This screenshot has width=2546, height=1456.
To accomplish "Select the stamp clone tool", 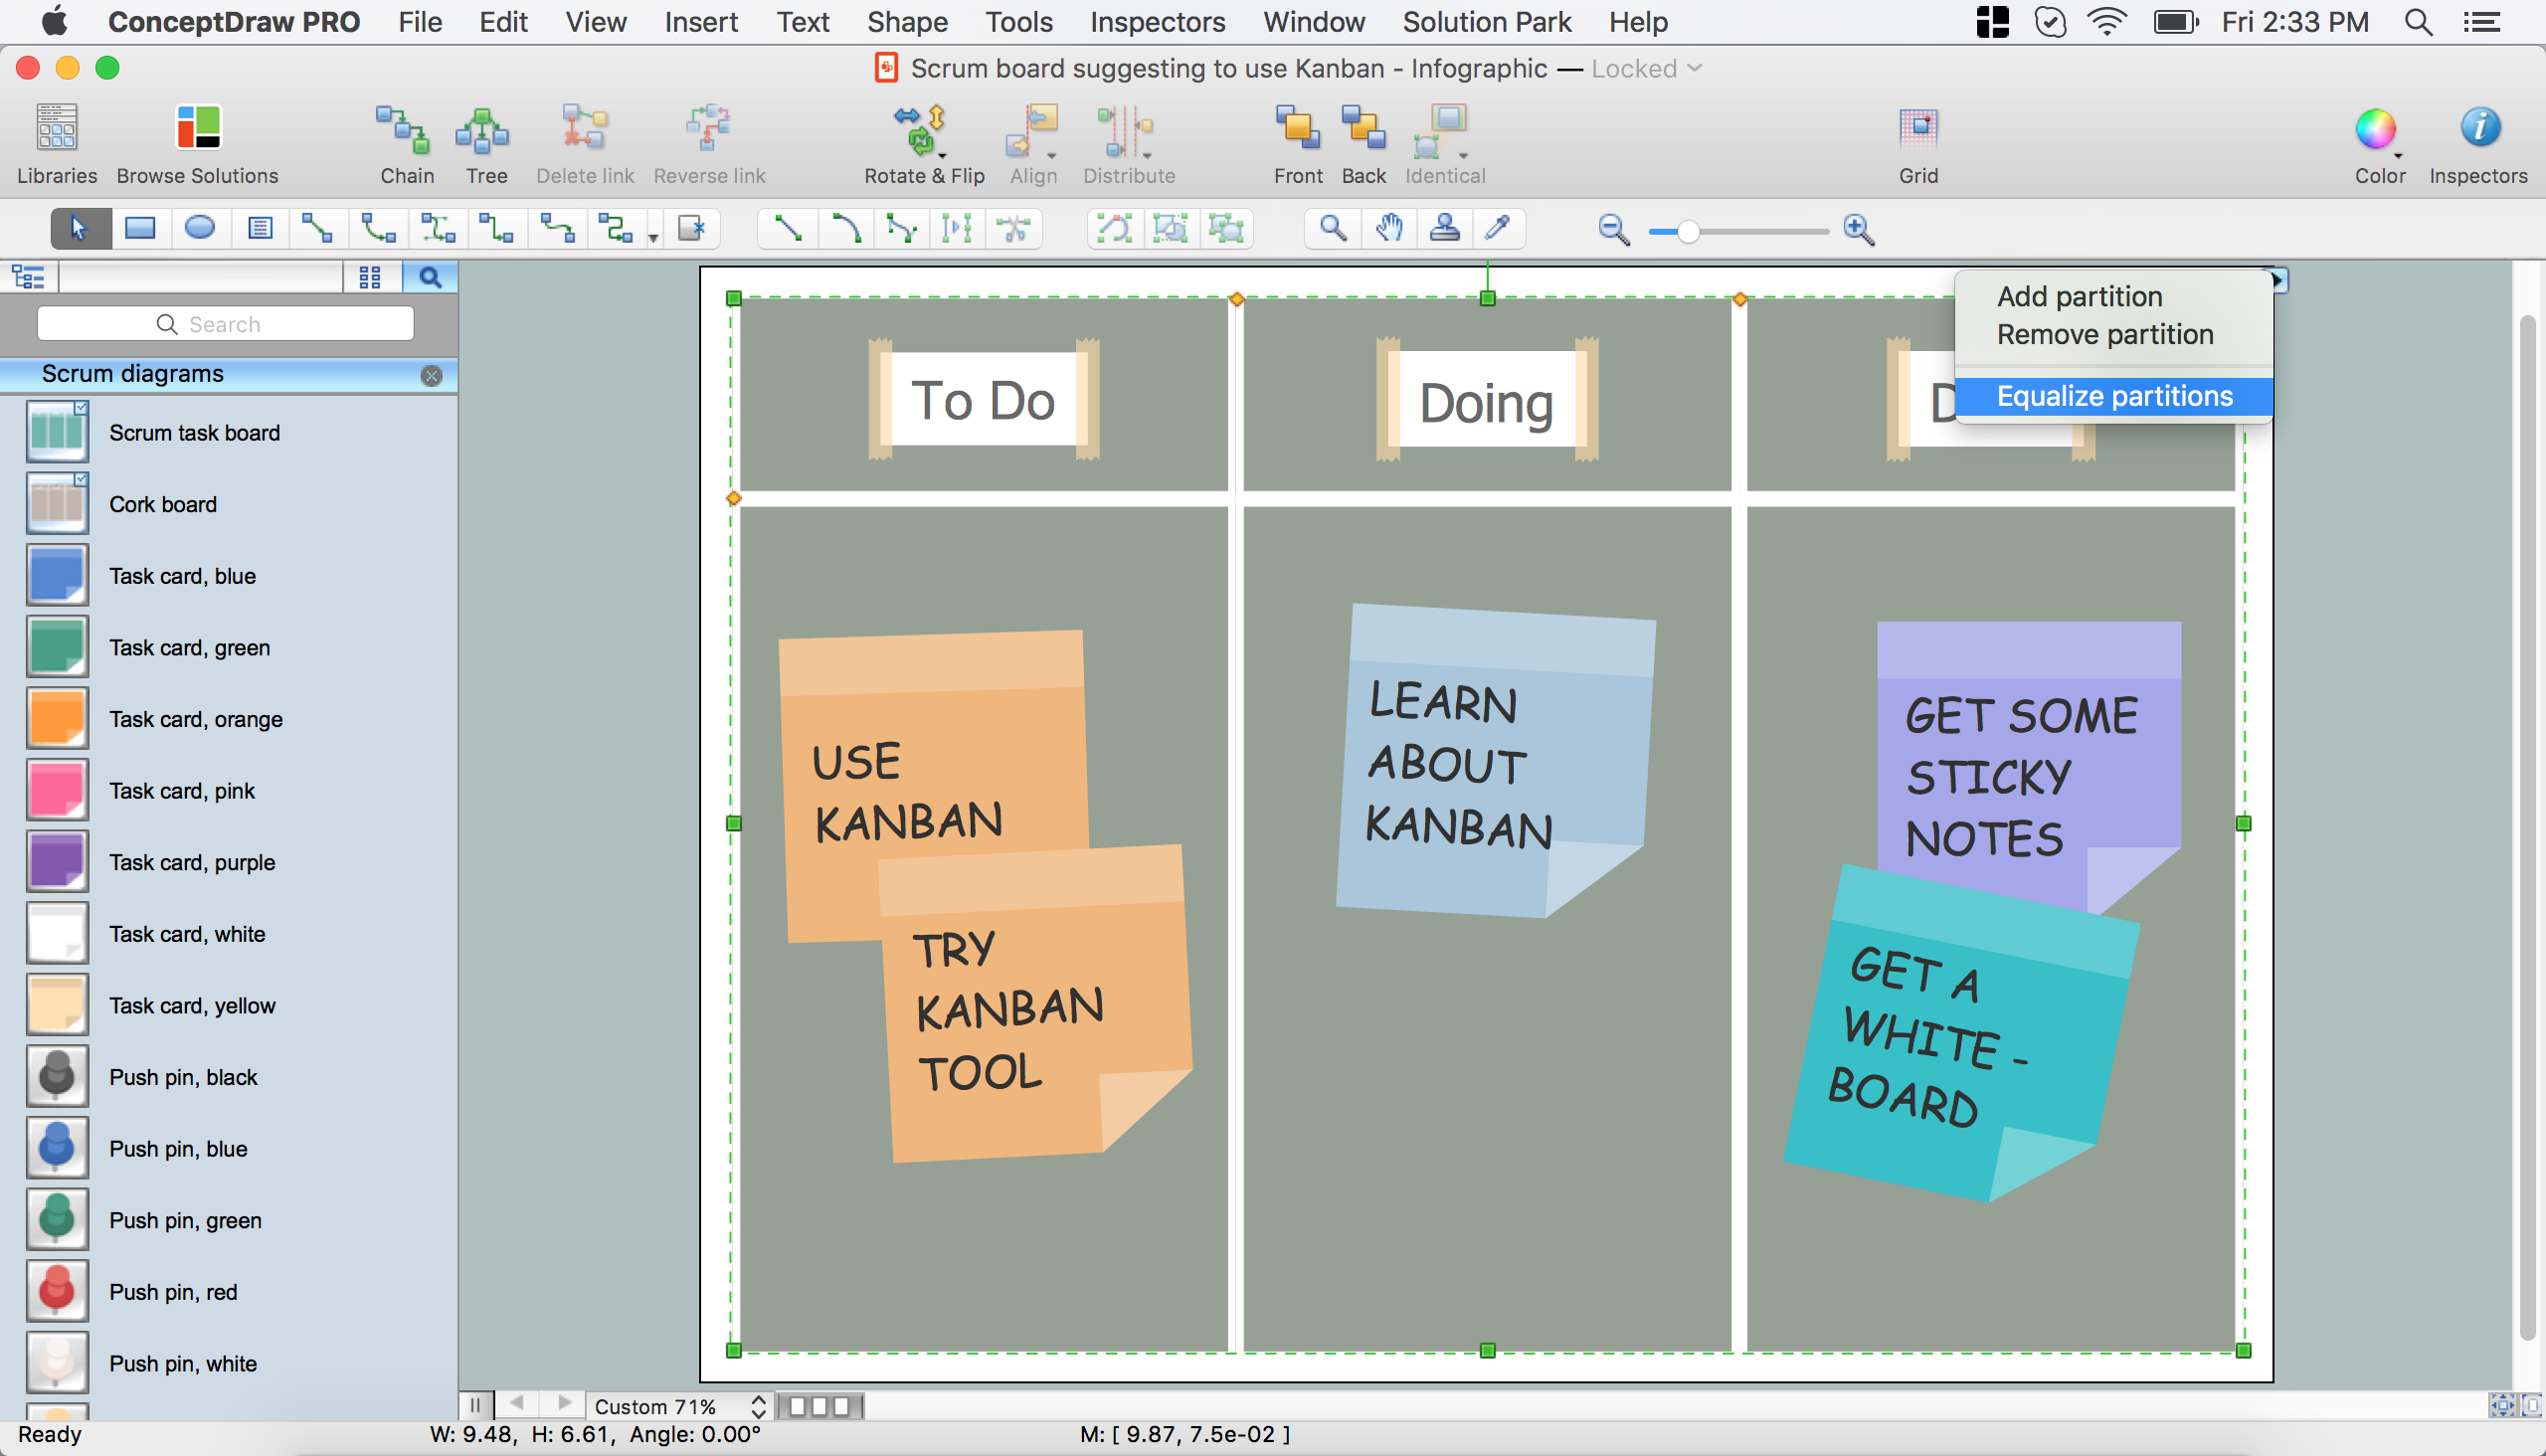I will click(x=1444, y=229).
